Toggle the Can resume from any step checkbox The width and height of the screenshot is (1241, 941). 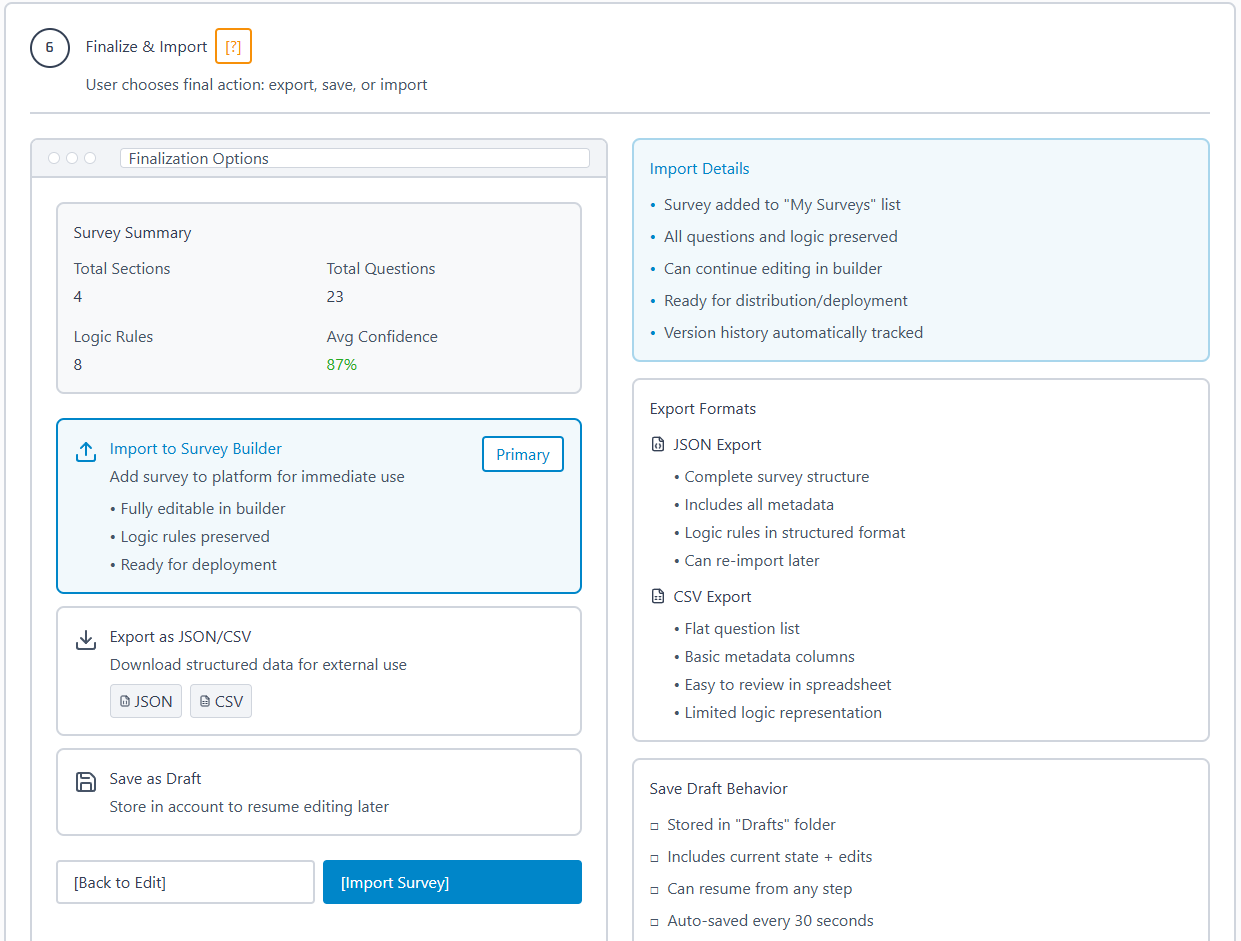655,890
